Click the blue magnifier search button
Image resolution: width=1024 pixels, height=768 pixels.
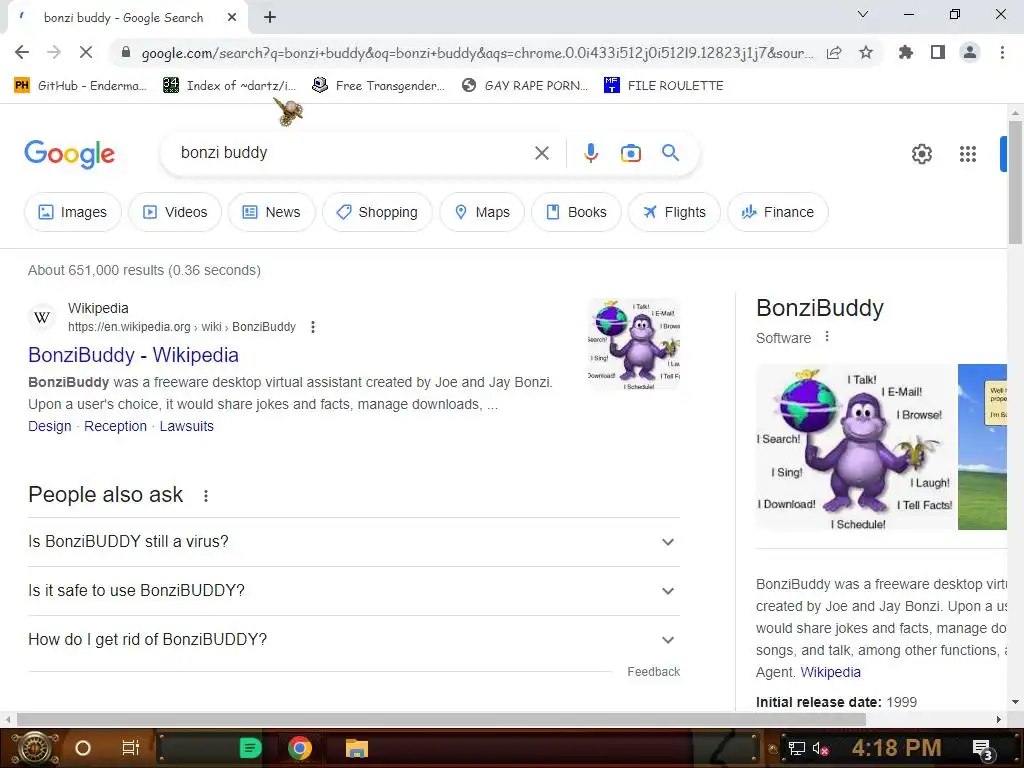pyautogui.click(x=670, y=153)
